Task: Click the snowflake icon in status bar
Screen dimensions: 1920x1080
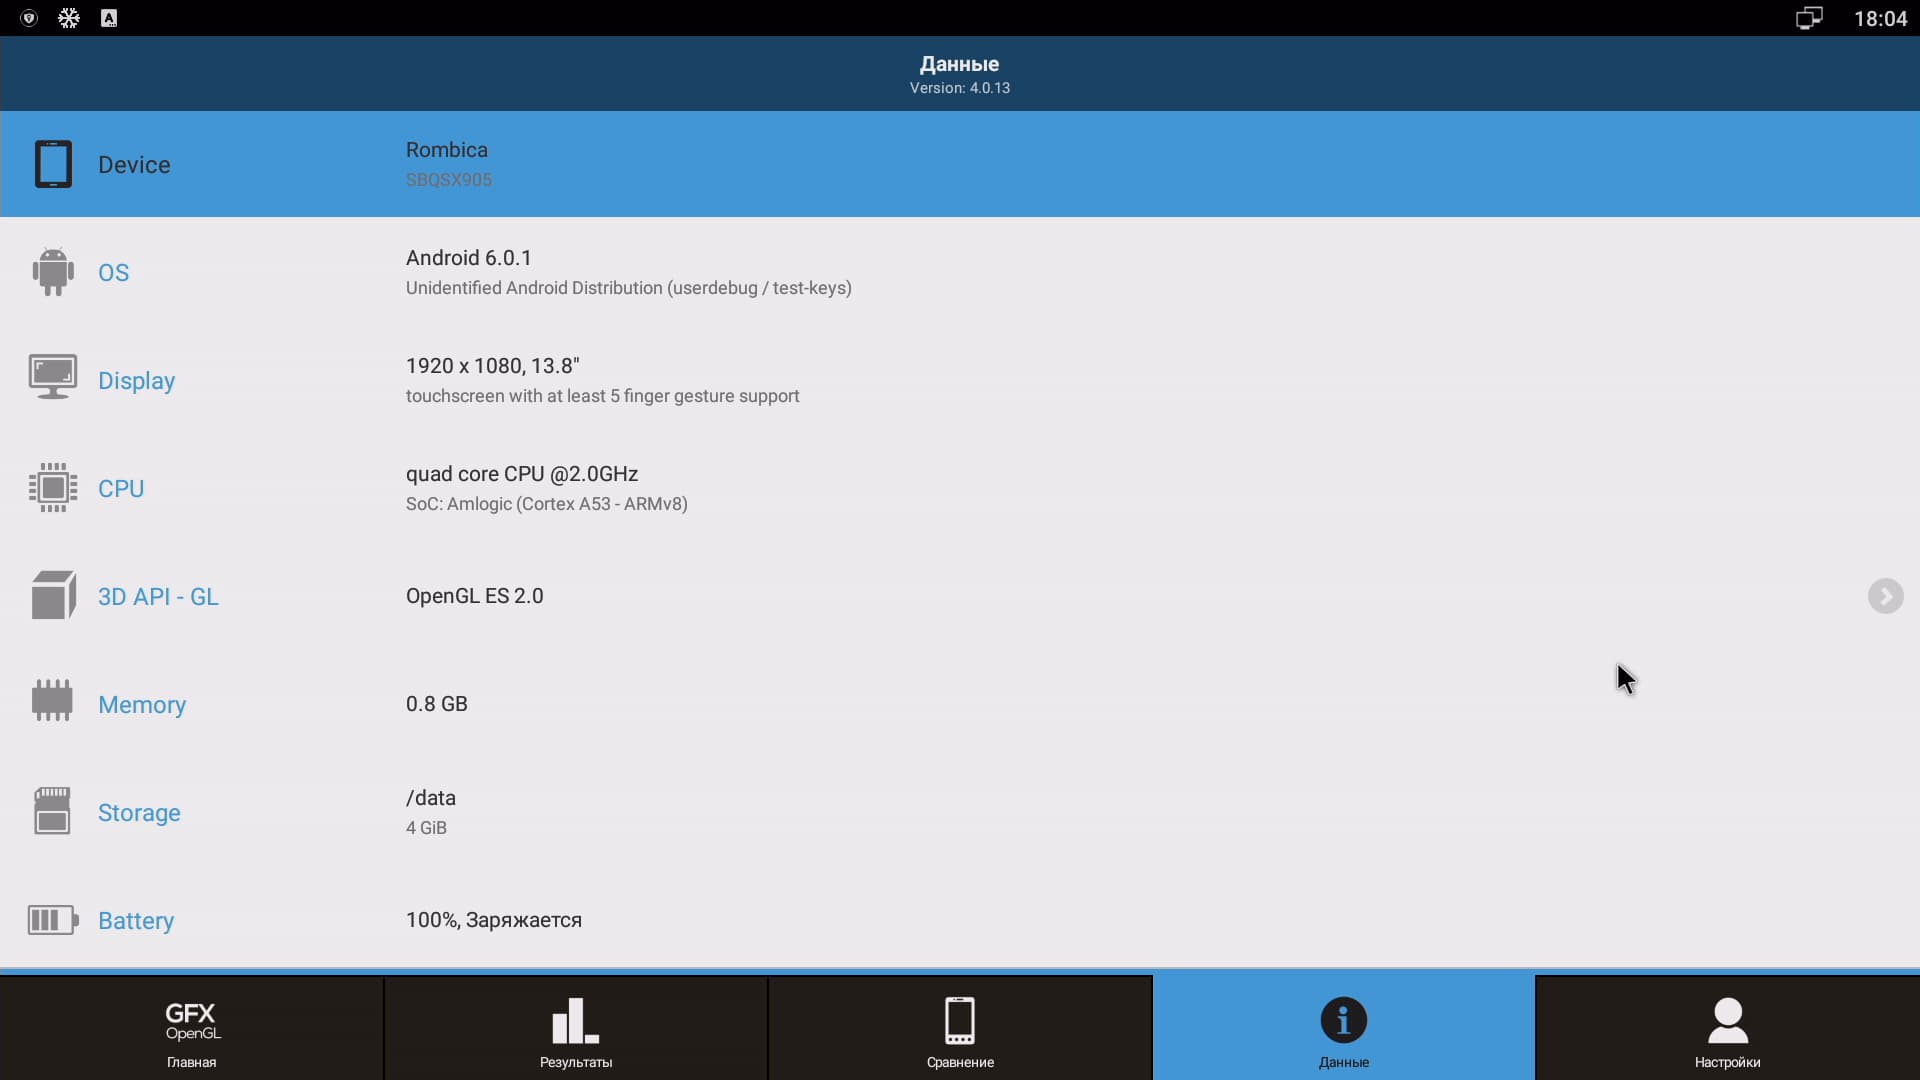Action: pos(69,18)
